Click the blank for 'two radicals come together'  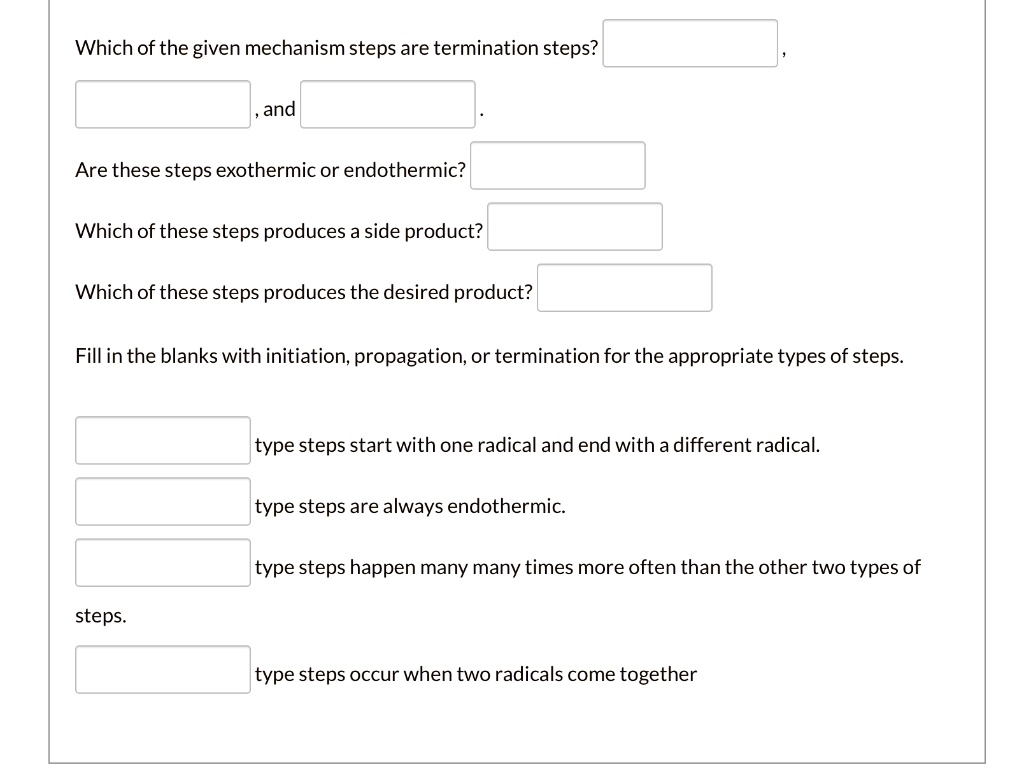point(162,669)
